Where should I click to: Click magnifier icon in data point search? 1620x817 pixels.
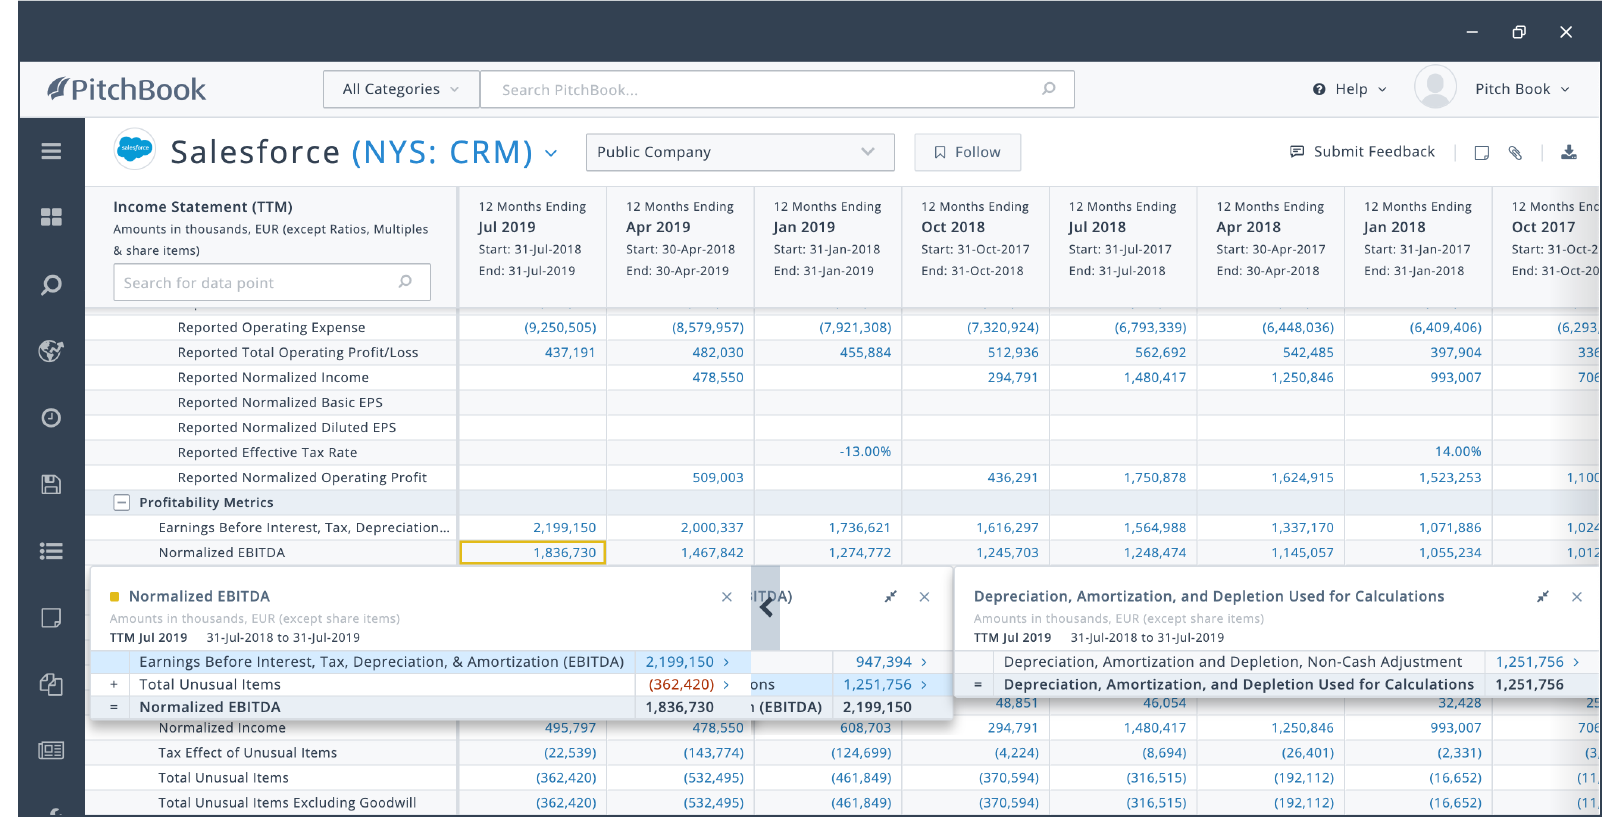[x=405, y=282]
